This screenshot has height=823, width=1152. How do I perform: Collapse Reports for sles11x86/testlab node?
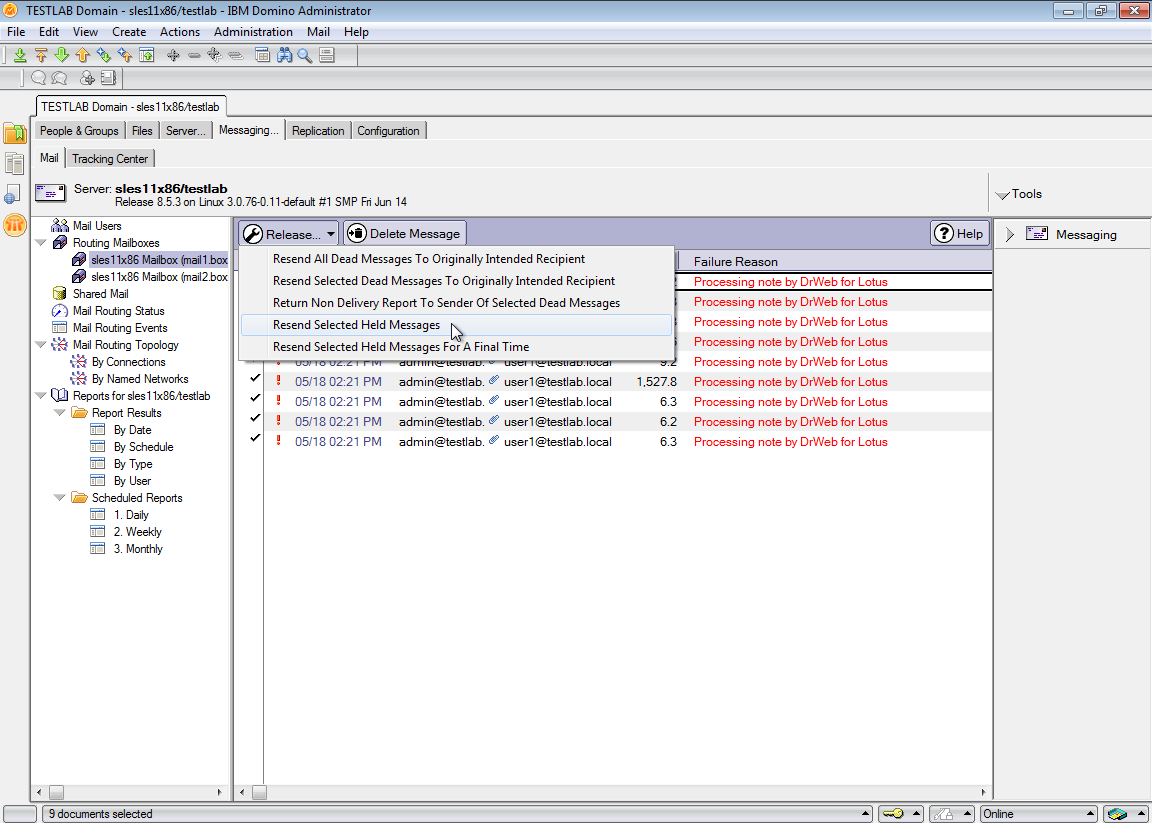coord(41,396)
